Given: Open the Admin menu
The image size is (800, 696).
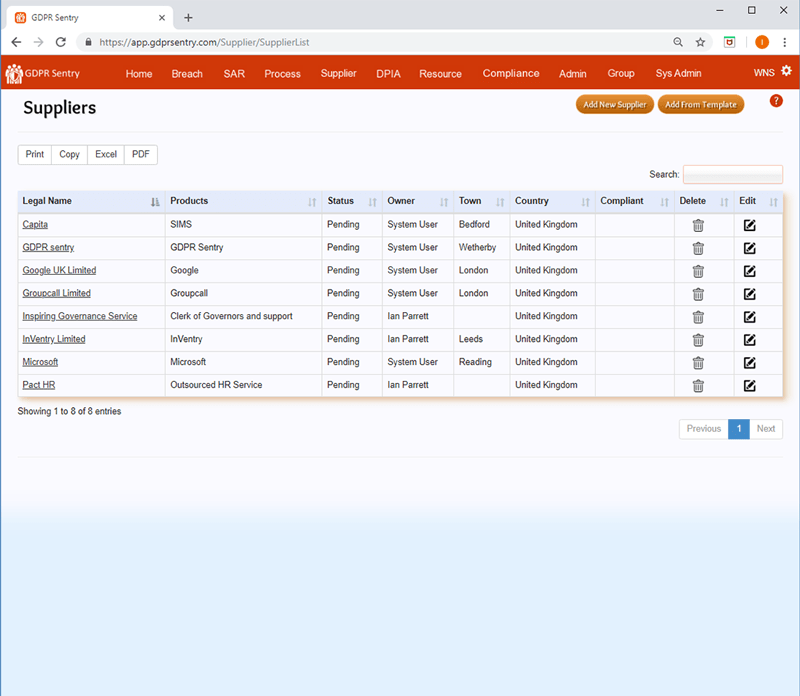Looking at the screenshot, I should [x=572, y=74].
